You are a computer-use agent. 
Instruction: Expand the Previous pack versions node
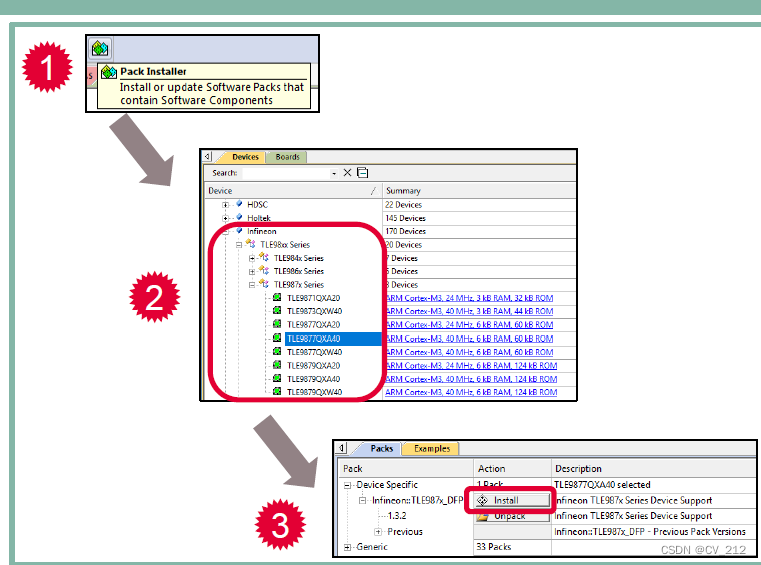[x=378, y=532]
